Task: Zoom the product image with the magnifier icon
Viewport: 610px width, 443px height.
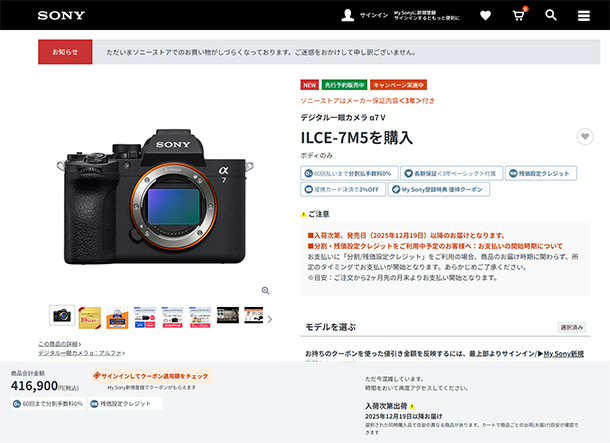Action: 265,291
